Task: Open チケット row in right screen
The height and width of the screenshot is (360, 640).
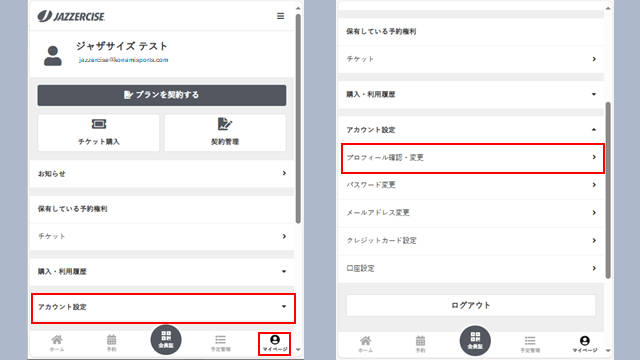Action: point(471,59)
